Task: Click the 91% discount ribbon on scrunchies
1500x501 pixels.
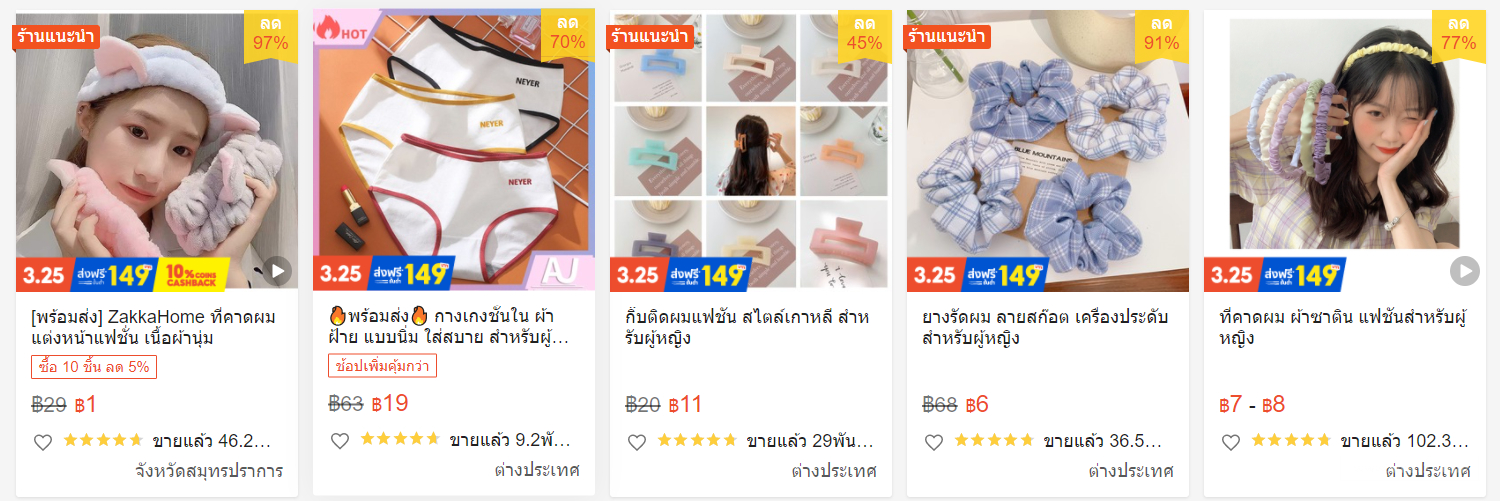Action: tap(1161, 33)
